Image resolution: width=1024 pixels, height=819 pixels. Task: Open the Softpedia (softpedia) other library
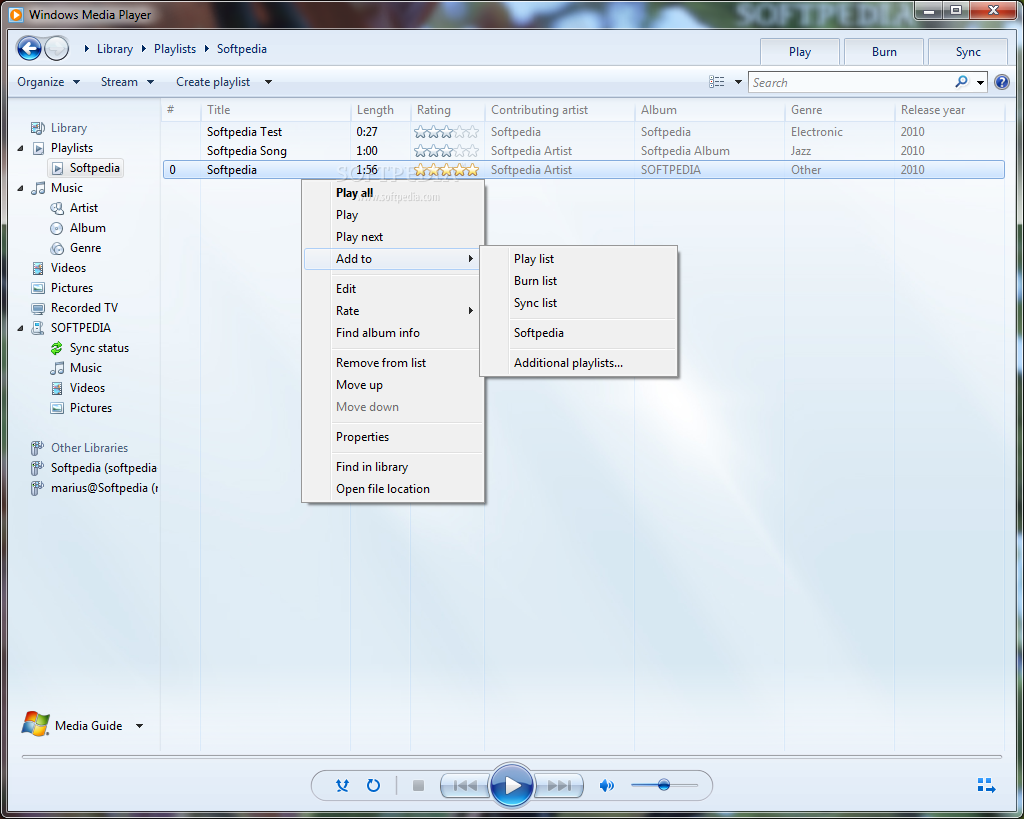93,468
